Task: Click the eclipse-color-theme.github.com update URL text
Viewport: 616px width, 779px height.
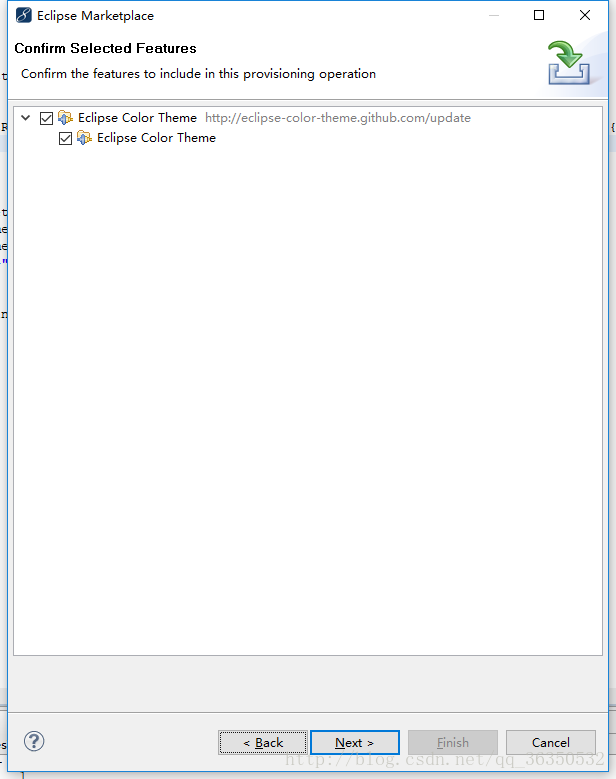Action: [338, 118]
